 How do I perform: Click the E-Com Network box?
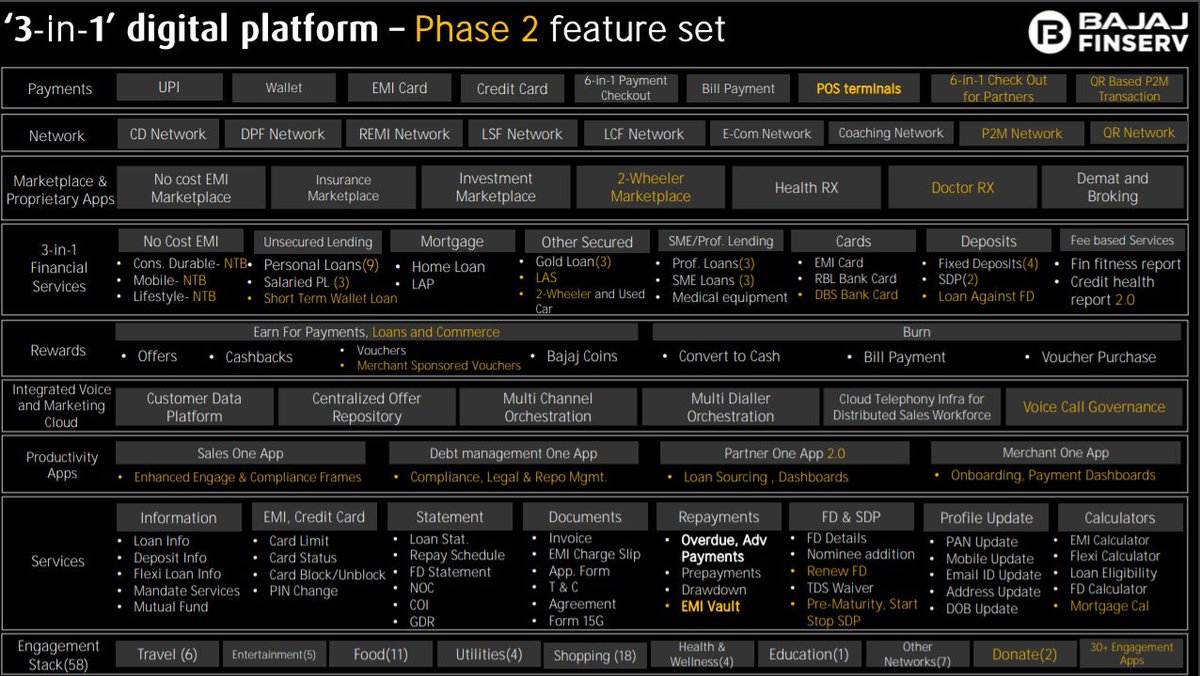point(767,133)
